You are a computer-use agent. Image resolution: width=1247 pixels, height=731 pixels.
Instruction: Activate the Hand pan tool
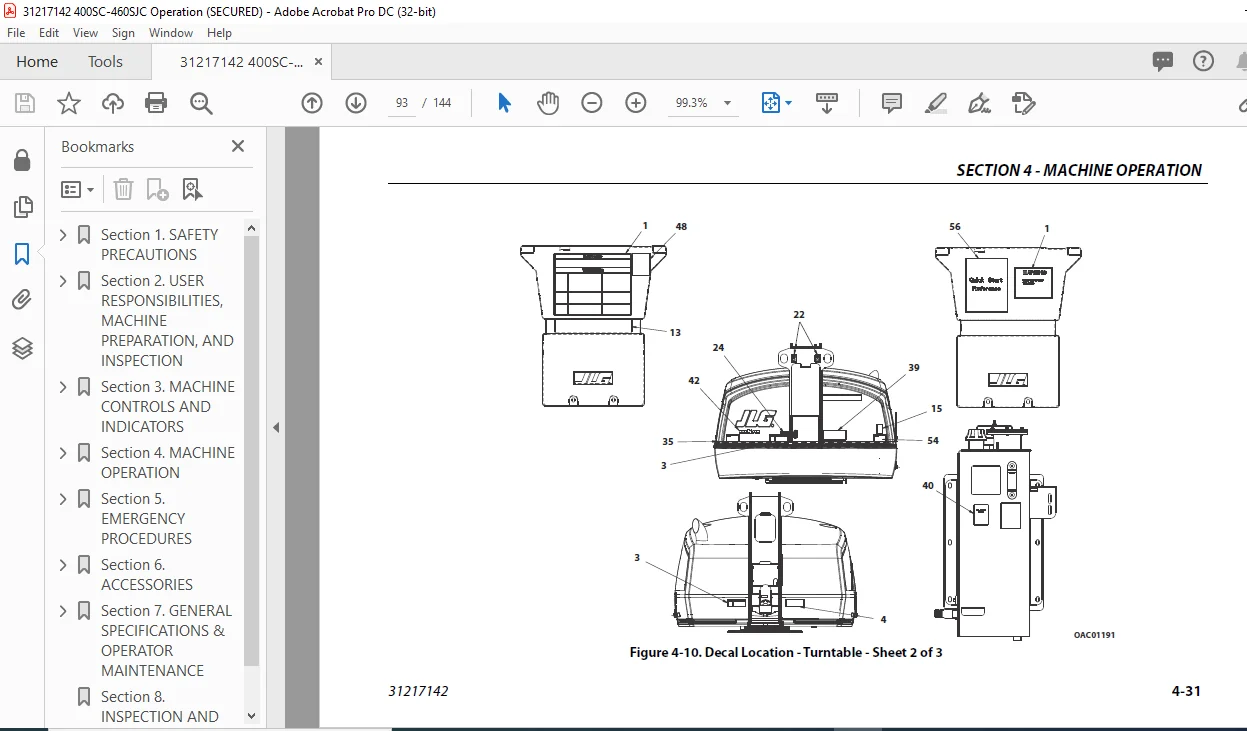[548, 103]
